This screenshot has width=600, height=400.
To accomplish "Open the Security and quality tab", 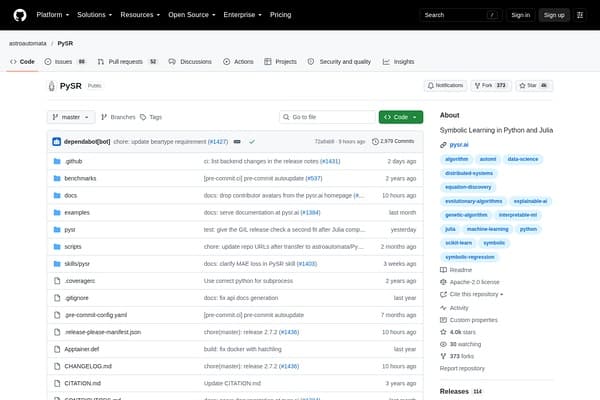I will pyautogui.click(x=339, y=62).
